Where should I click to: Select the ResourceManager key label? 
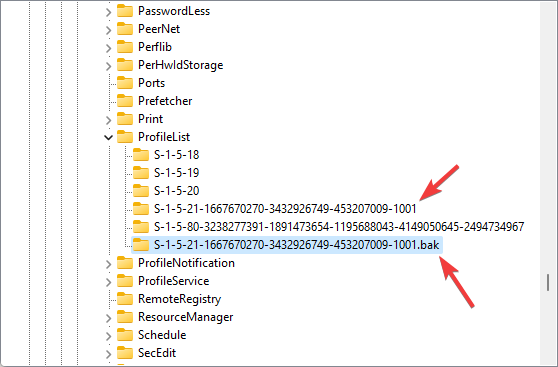(x=185, y=316)
